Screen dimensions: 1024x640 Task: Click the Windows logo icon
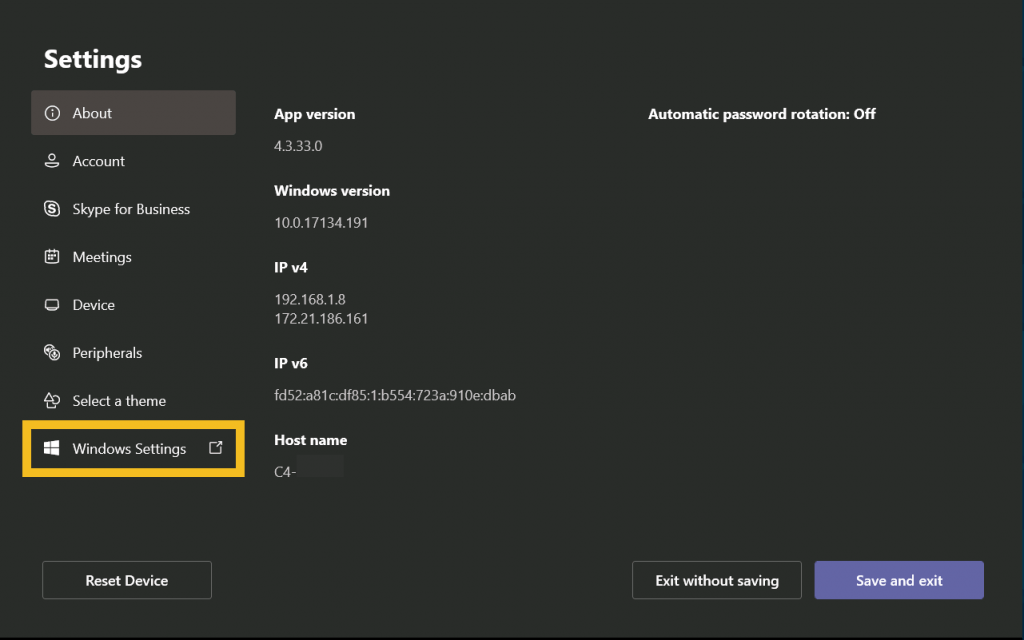(x=52, y=448)
